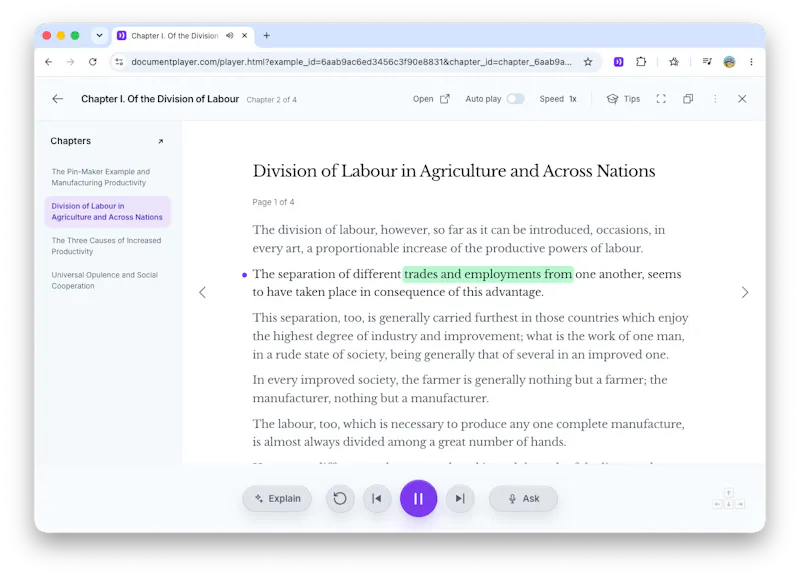Select The Pin-Maker Example and Manufacturing Productivity
This screenshot has width=800, height=578.
107,177
